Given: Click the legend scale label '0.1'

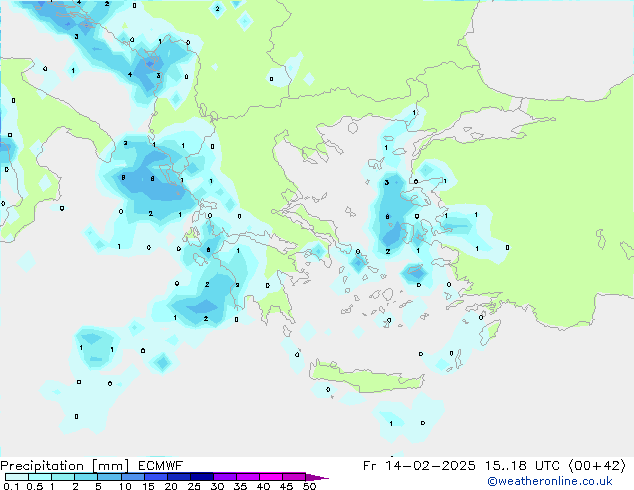Looking at the screenshot, I should point(11,486).
